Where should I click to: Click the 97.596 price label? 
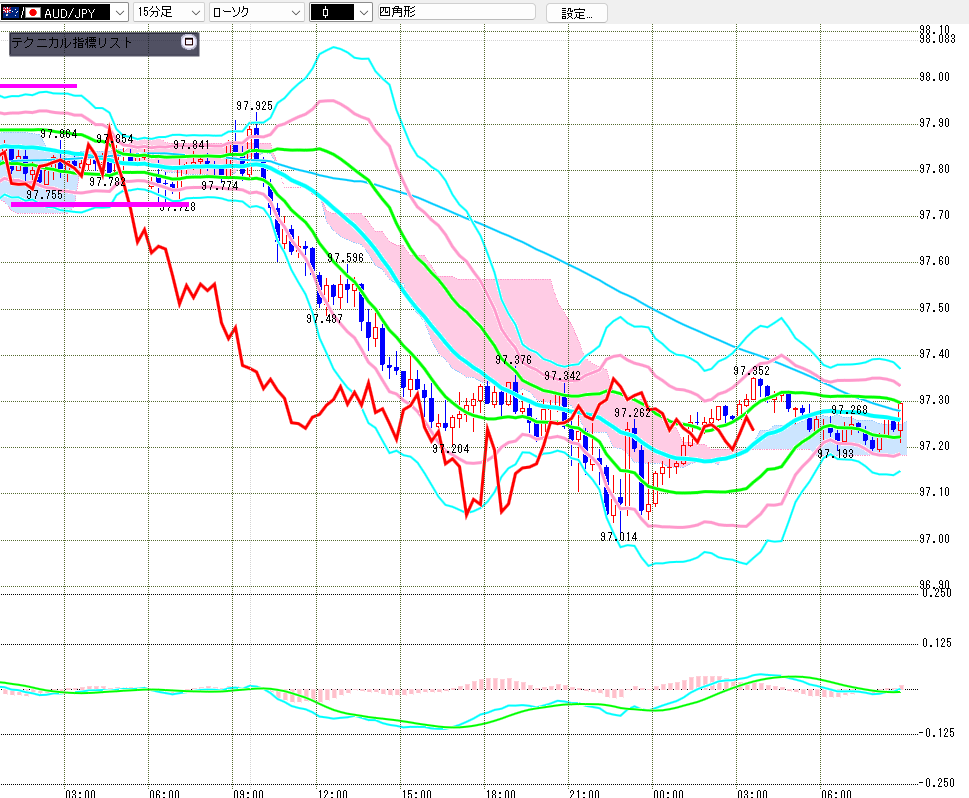pyautogui.click(x=344, y=257)
